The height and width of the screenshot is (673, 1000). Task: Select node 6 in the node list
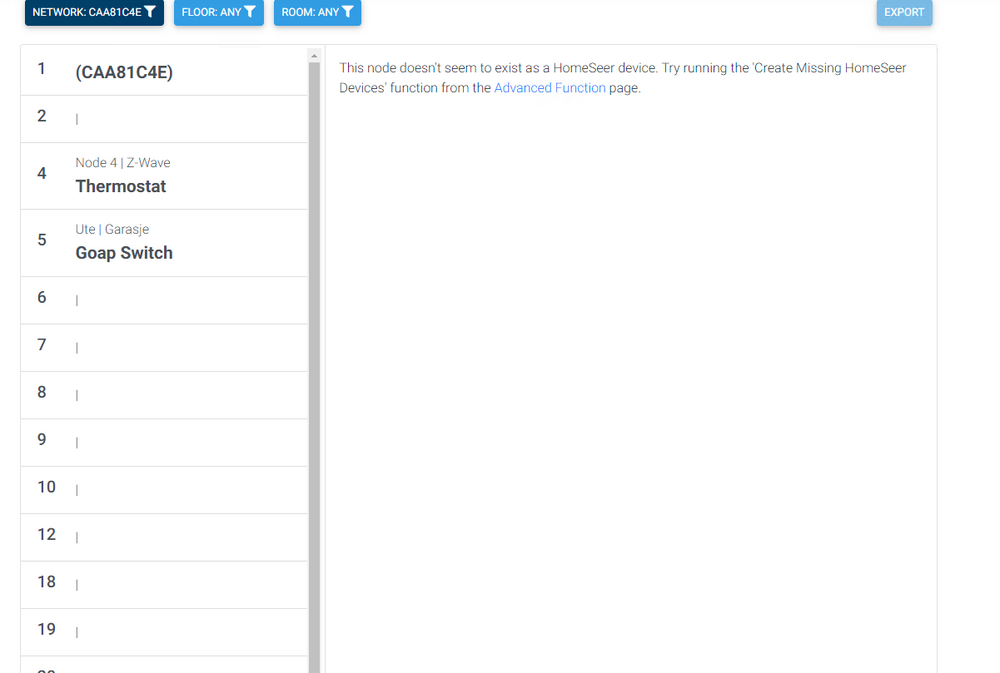pos(164,299)
